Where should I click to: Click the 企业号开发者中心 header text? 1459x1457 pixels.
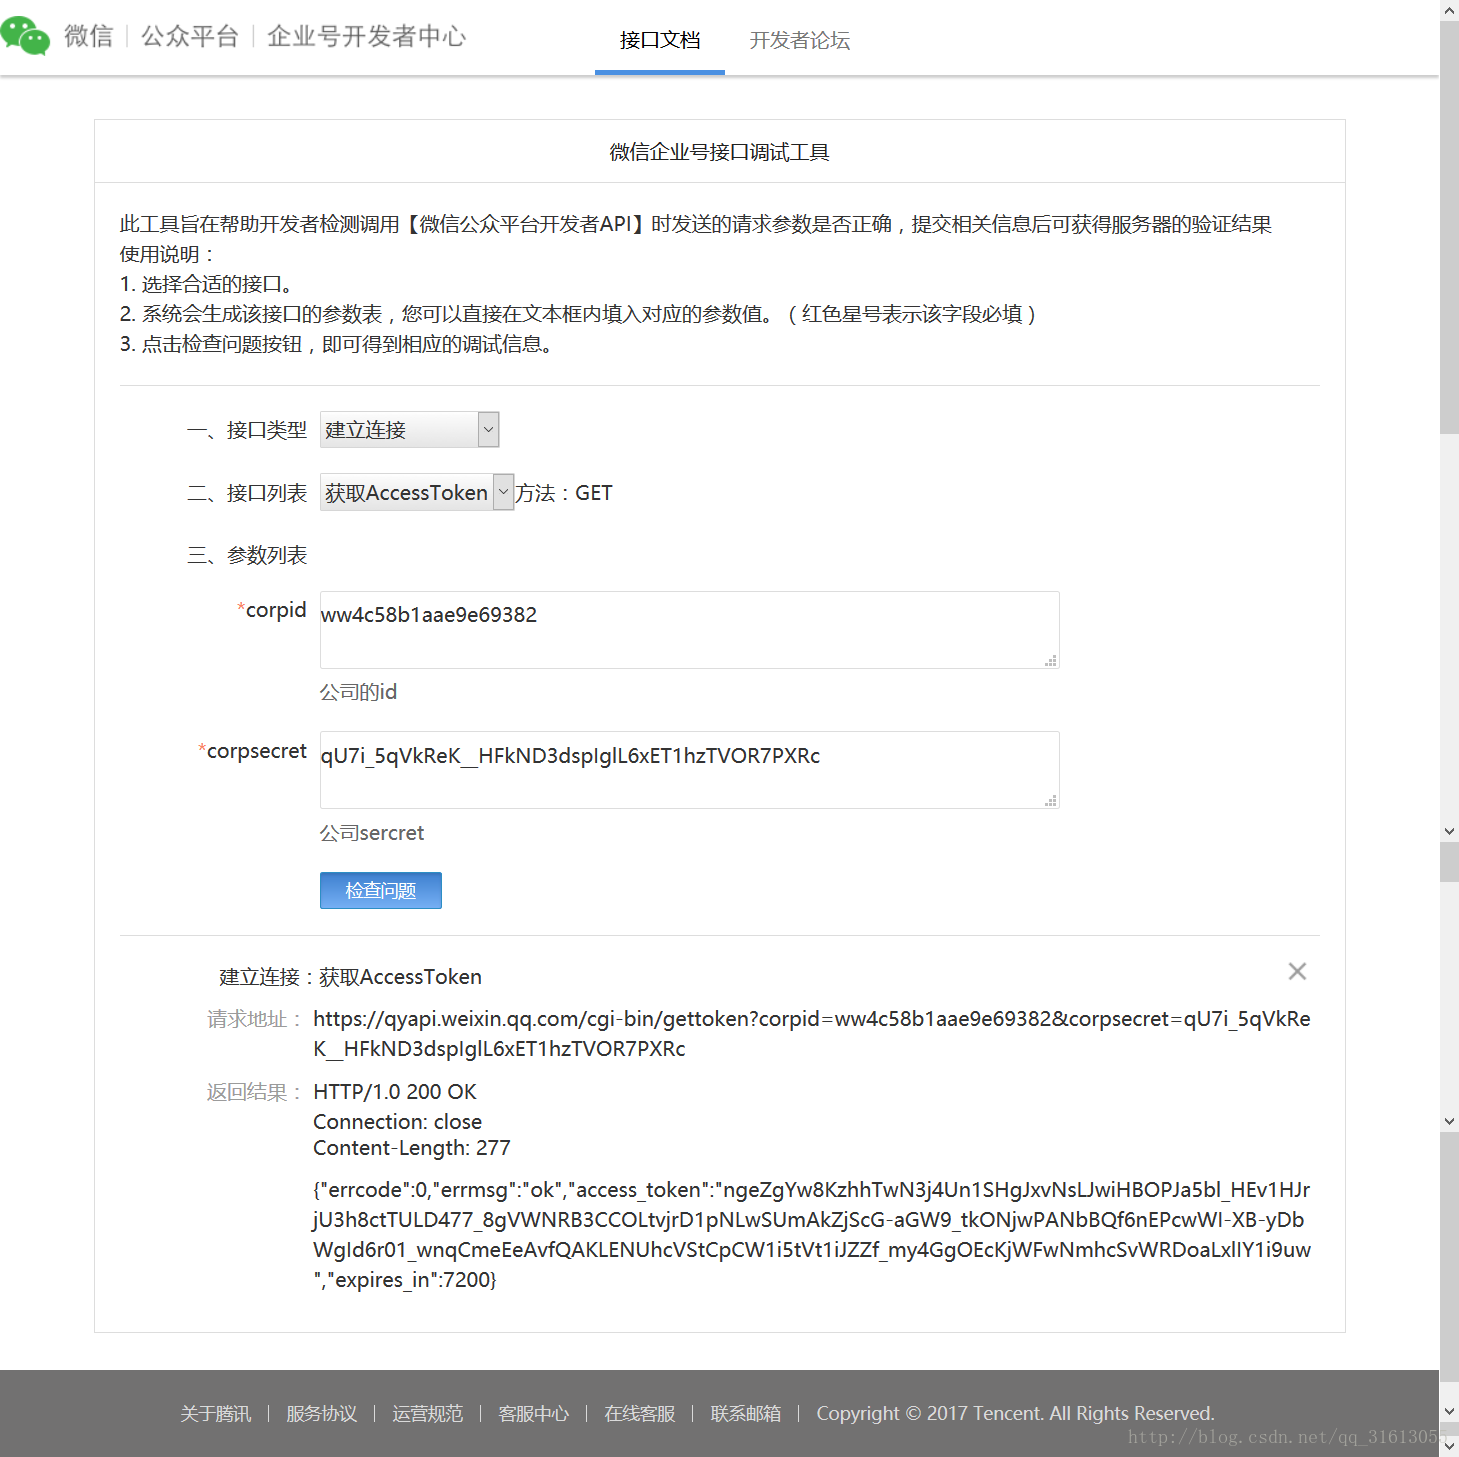tap(367, 37)
